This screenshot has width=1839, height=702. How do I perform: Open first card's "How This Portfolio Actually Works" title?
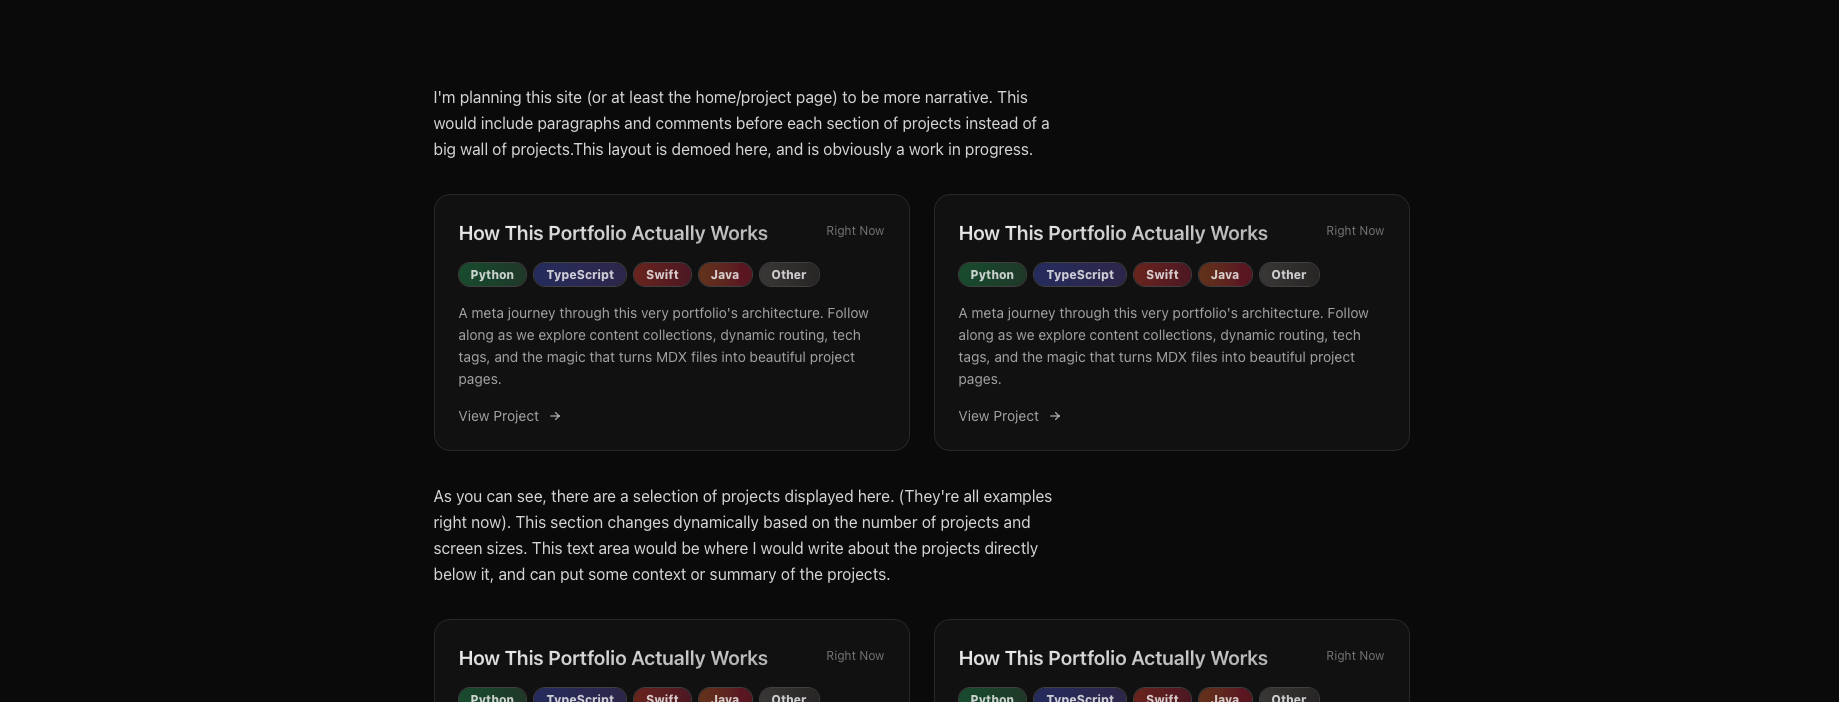tap(613, 233)
